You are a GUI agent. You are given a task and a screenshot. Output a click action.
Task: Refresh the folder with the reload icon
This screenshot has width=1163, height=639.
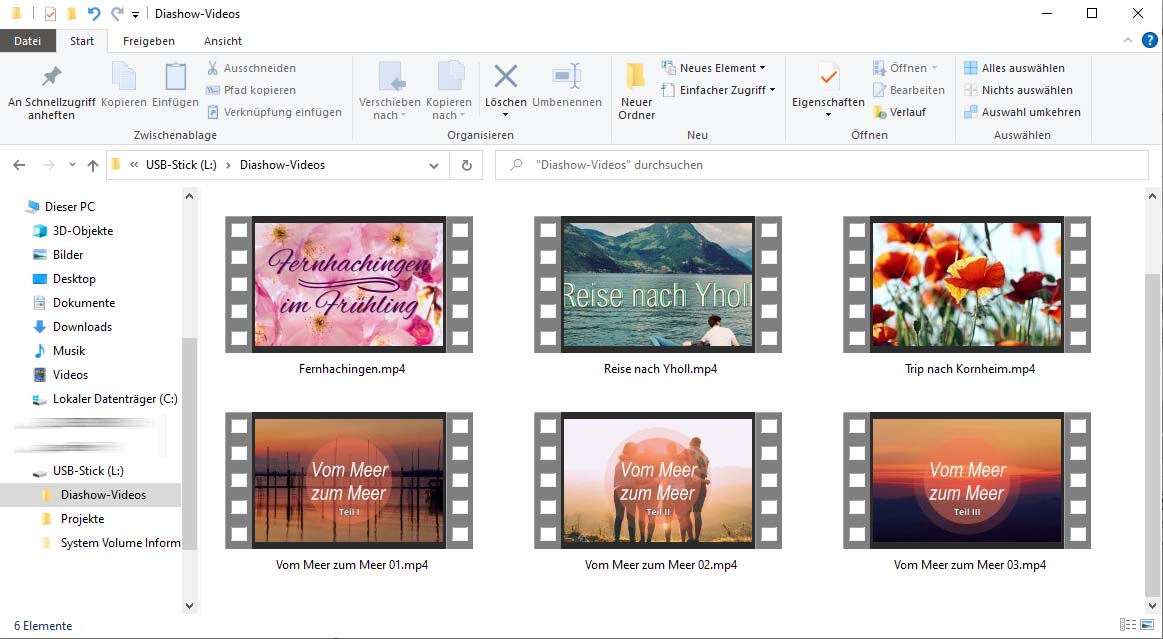click(466, 165)
